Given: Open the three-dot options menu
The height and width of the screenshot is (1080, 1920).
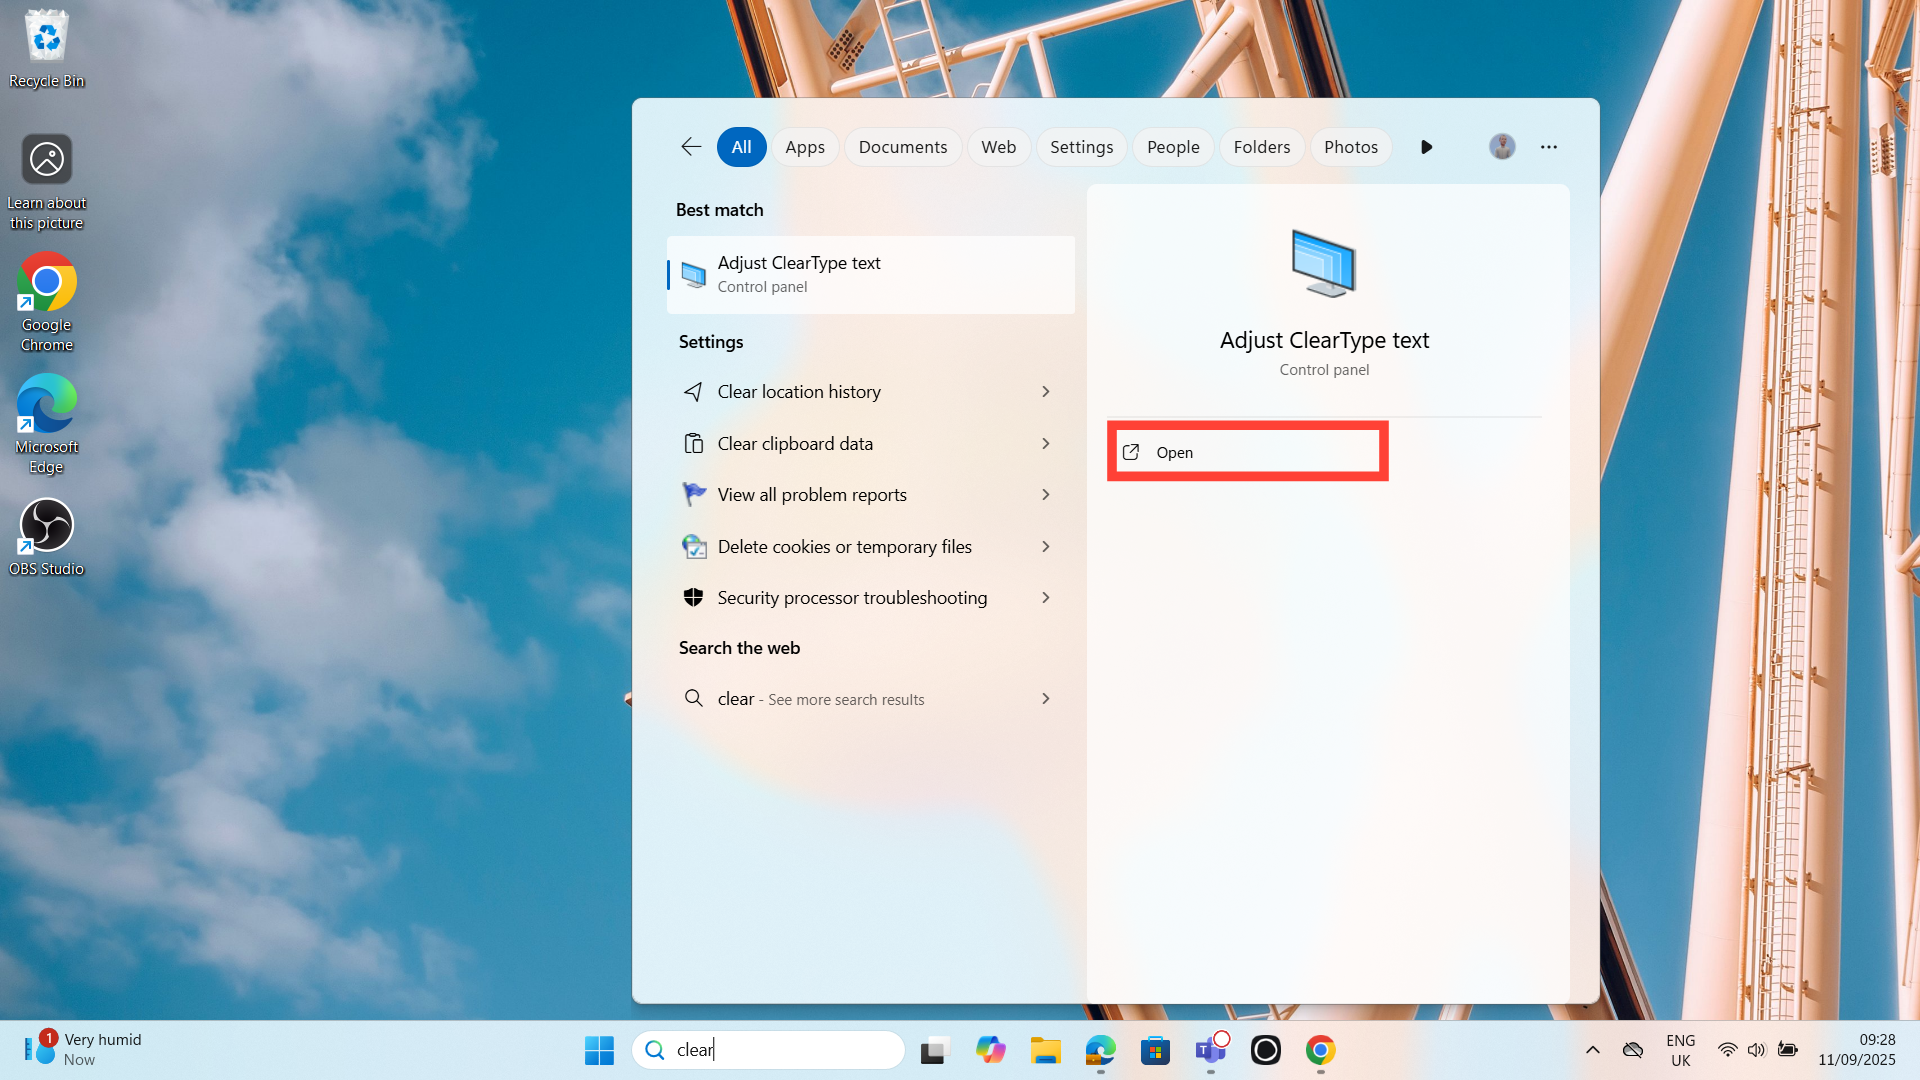Looking at the screenshot, I should tap(1548, 147).
